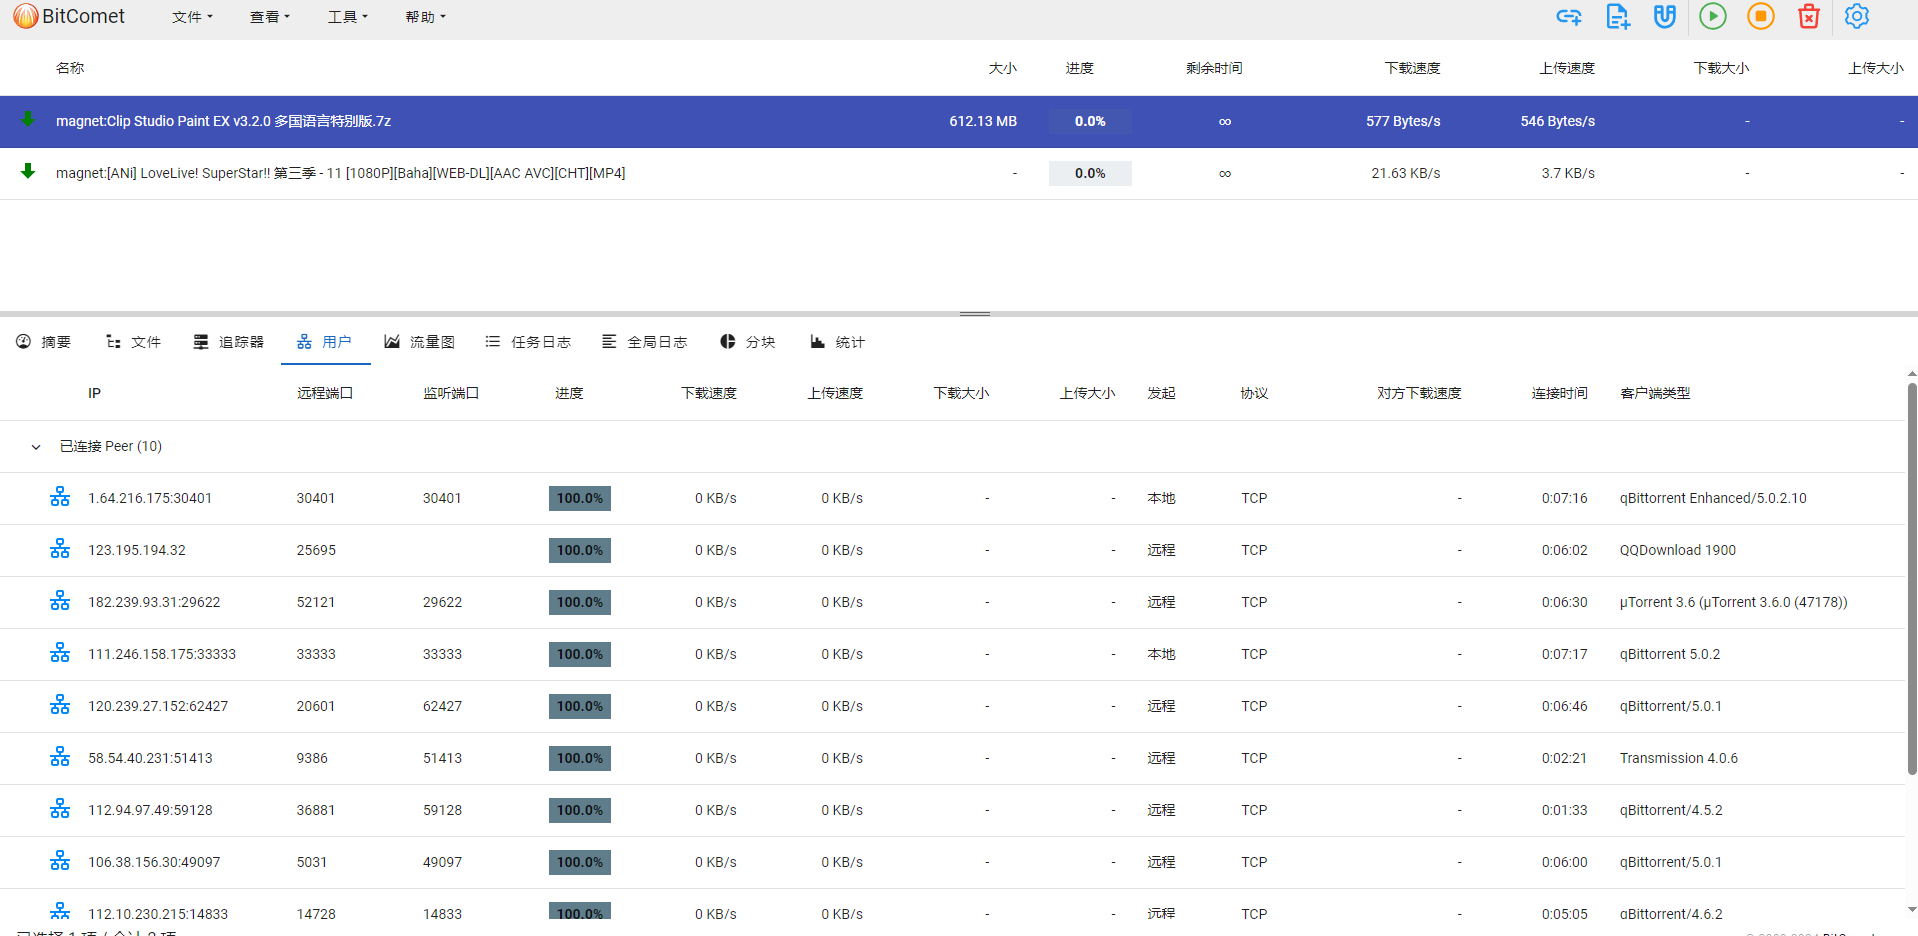Switch to the 文件 tab in details panel

click(134, 342)
